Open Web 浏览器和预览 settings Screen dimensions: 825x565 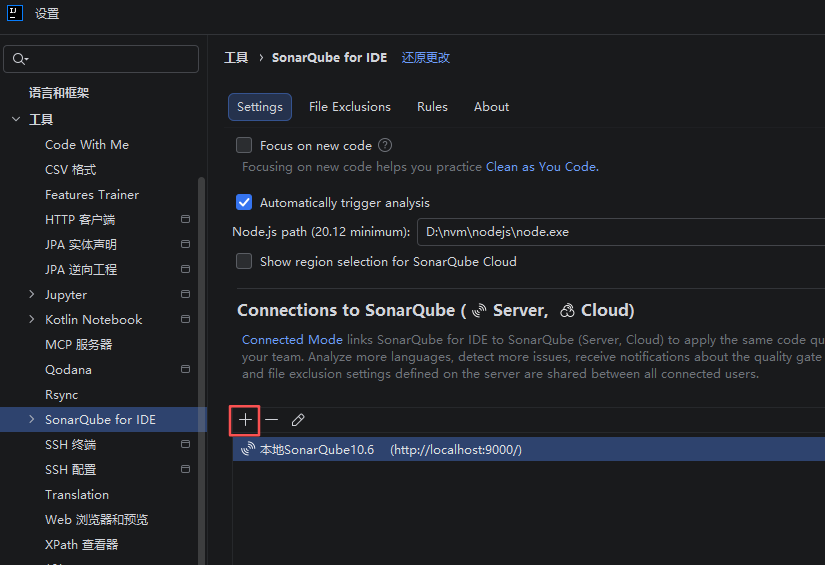[97, 520]
